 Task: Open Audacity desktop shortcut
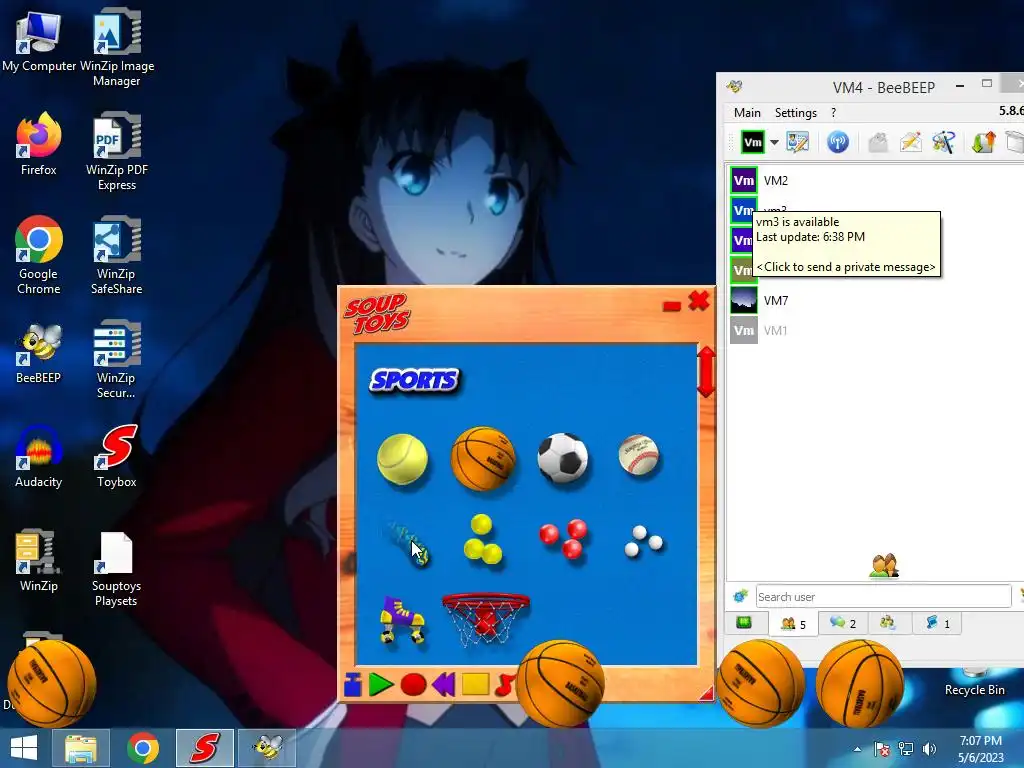point(39,456)
